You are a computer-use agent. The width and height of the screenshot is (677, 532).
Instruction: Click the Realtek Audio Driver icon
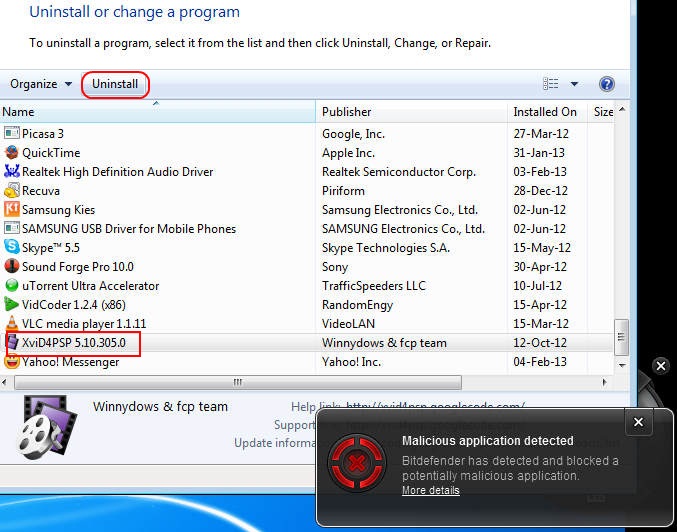12,171
